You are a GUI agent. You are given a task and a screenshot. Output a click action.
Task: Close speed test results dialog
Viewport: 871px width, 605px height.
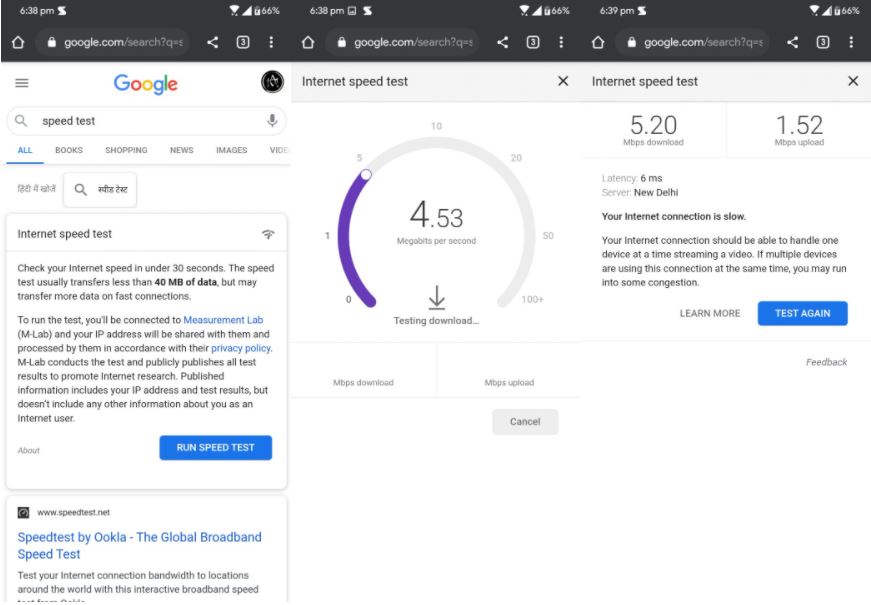pos(853,81)
